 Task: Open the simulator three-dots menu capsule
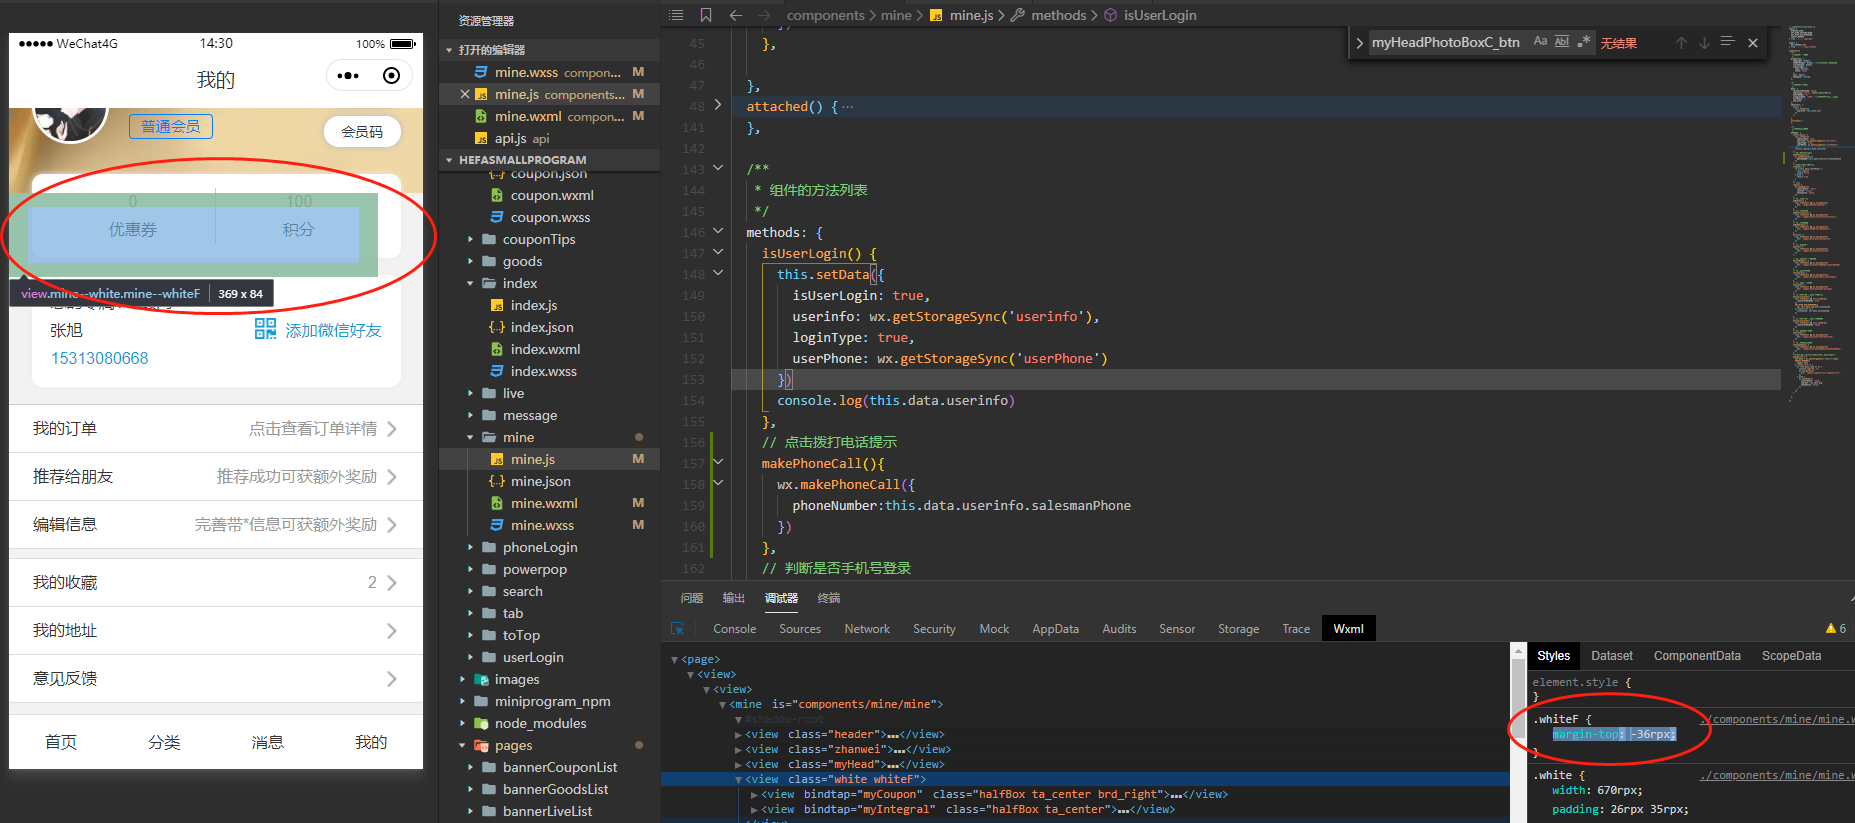(347, 76)
